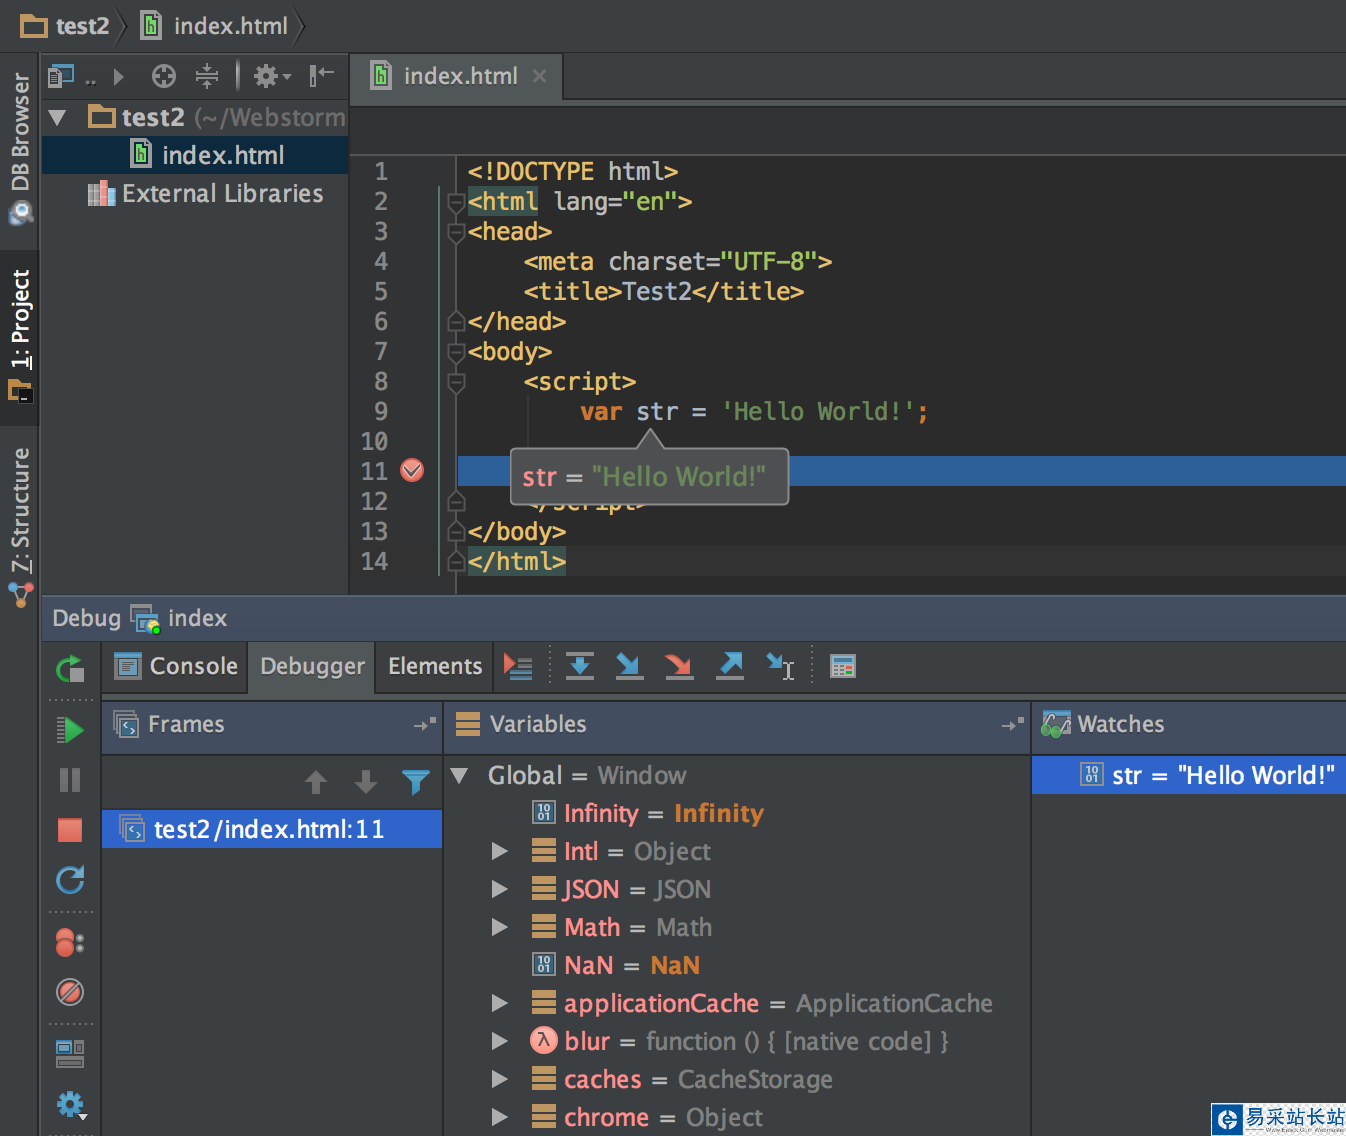Viewport: 1346px width, 1136px height.
Task: Click the index debug configuration label
Action: [x=197, y=618]
